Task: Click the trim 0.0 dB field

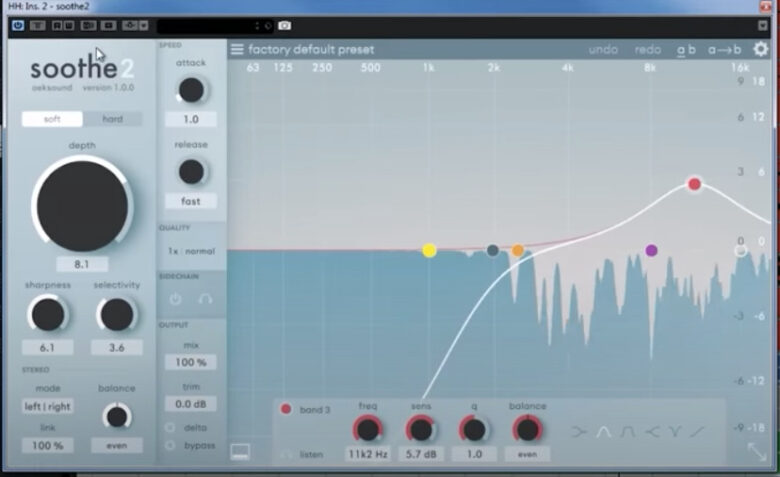Action: 191,404
